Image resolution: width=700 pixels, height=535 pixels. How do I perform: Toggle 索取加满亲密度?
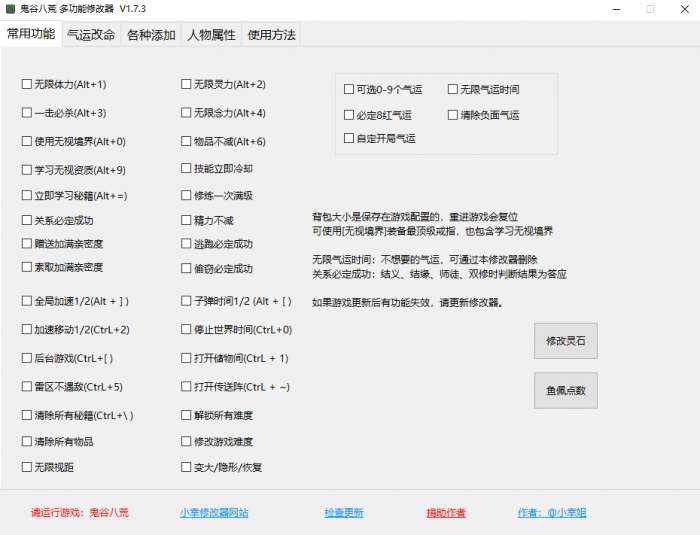click(62, 267)
